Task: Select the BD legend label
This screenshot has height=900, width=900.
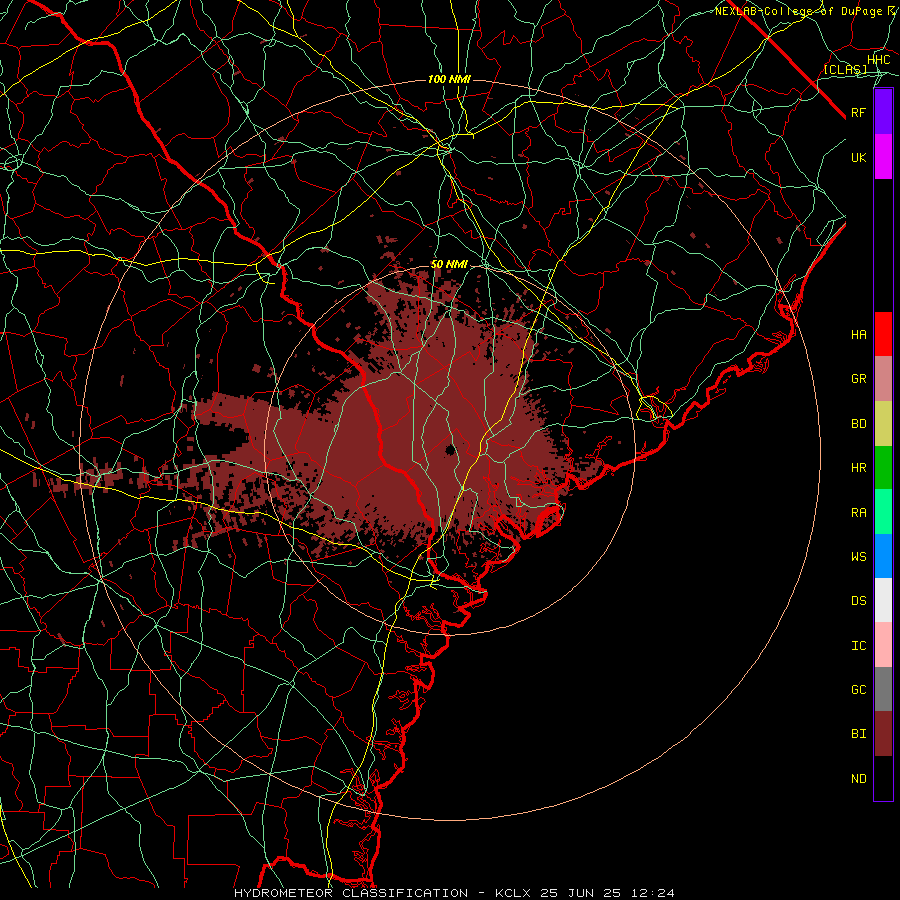Action: pyautogui.click(x=858, y=424)
